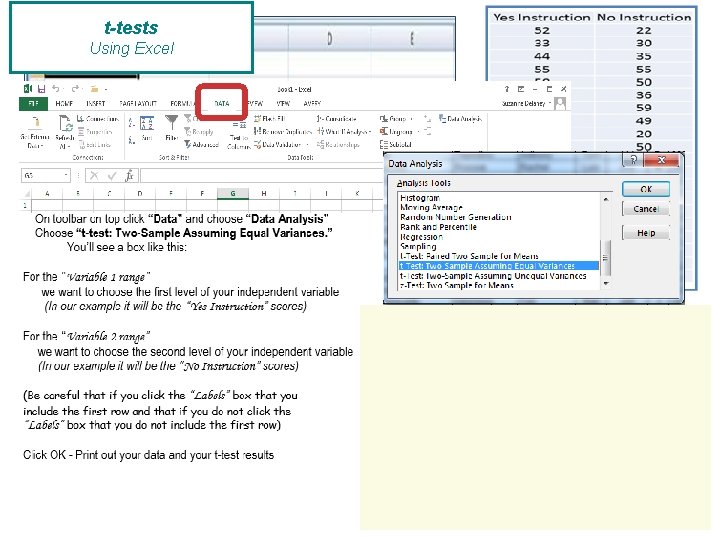Click the formula bar cancel X icon
Viewport: 720px width, 540px height.
pyautogui.click(x=94, y=175)
